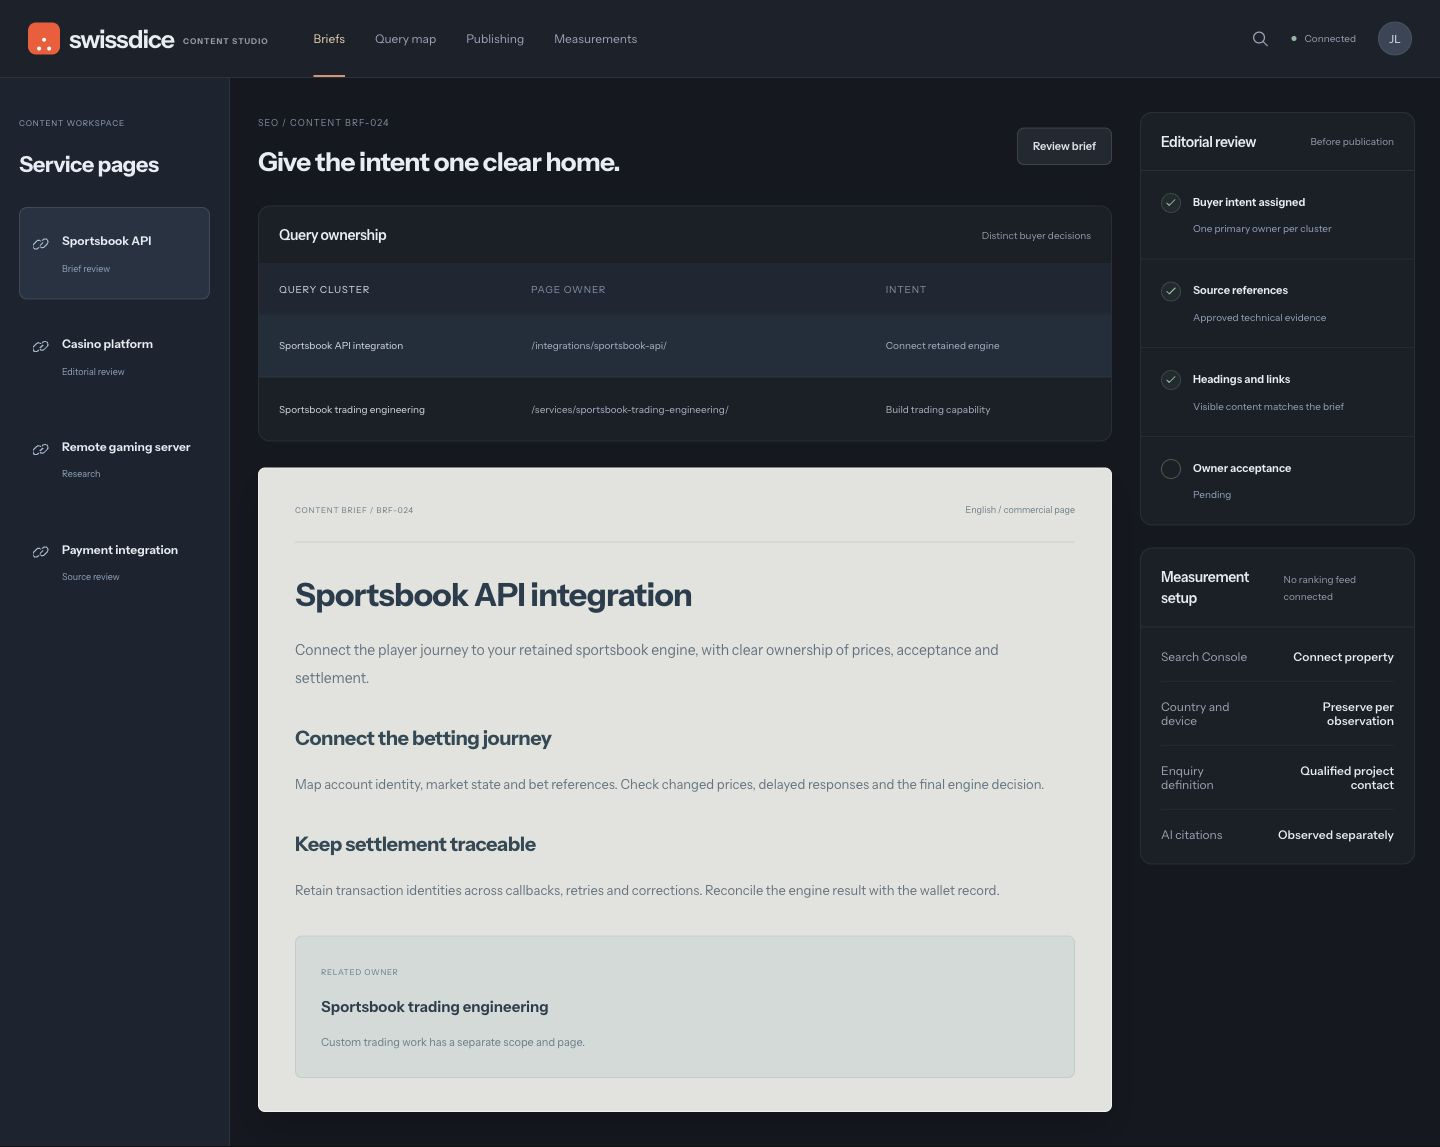Open search with the magnifier icon
The image size is (1440, 1147).
1260,39
